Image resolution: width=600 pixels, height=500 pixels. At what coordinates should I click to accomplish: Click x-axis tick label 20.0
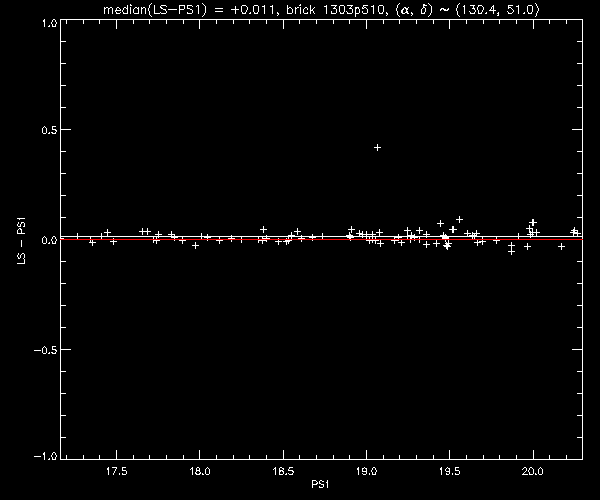click(x=533, y=471)
